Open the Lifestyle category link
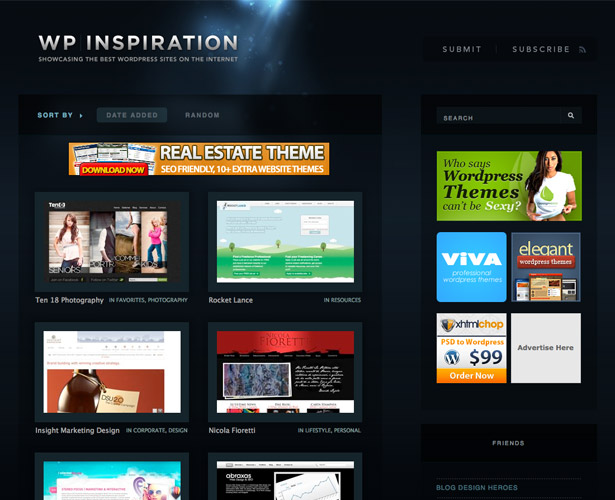615x500 pixels. tap(317, 430)
